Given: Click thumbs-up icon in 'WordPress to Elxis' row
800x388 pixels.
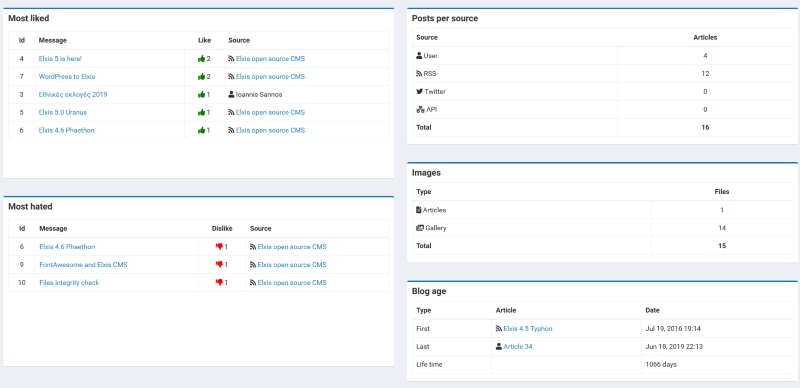Looking at the screenshot, I should [x=201, y=77].
